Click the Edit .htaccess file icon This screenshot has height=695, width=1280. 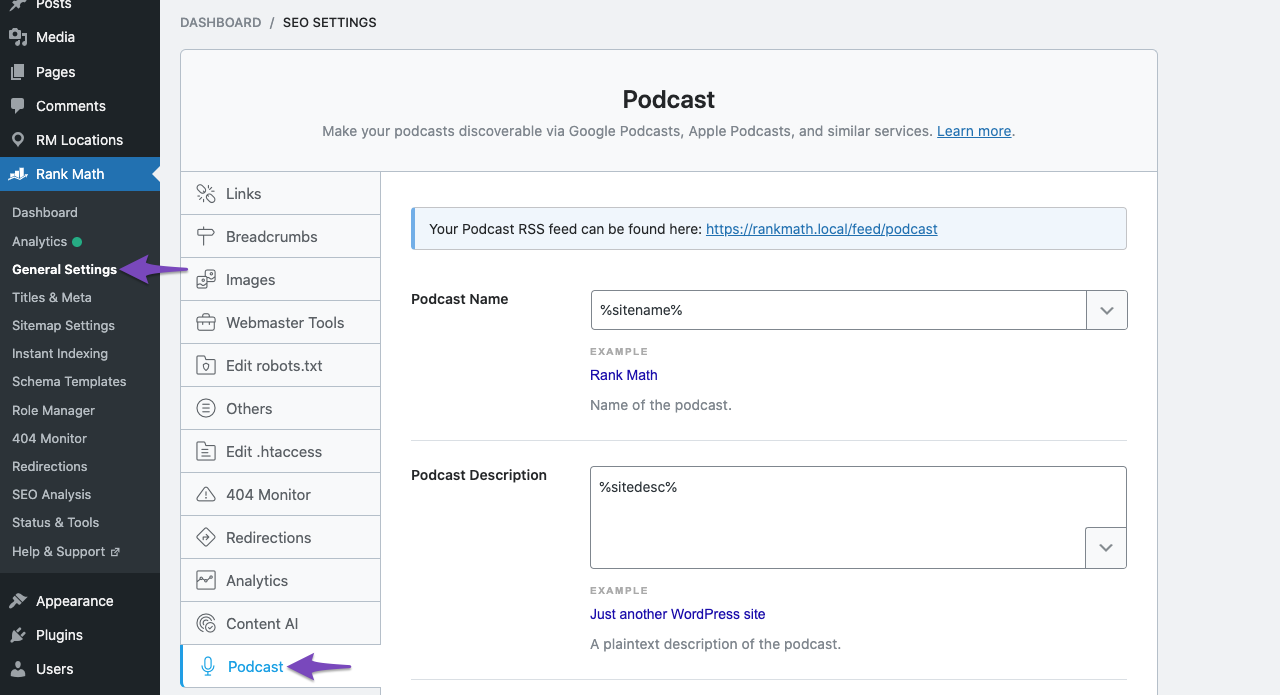coord(206,451)
